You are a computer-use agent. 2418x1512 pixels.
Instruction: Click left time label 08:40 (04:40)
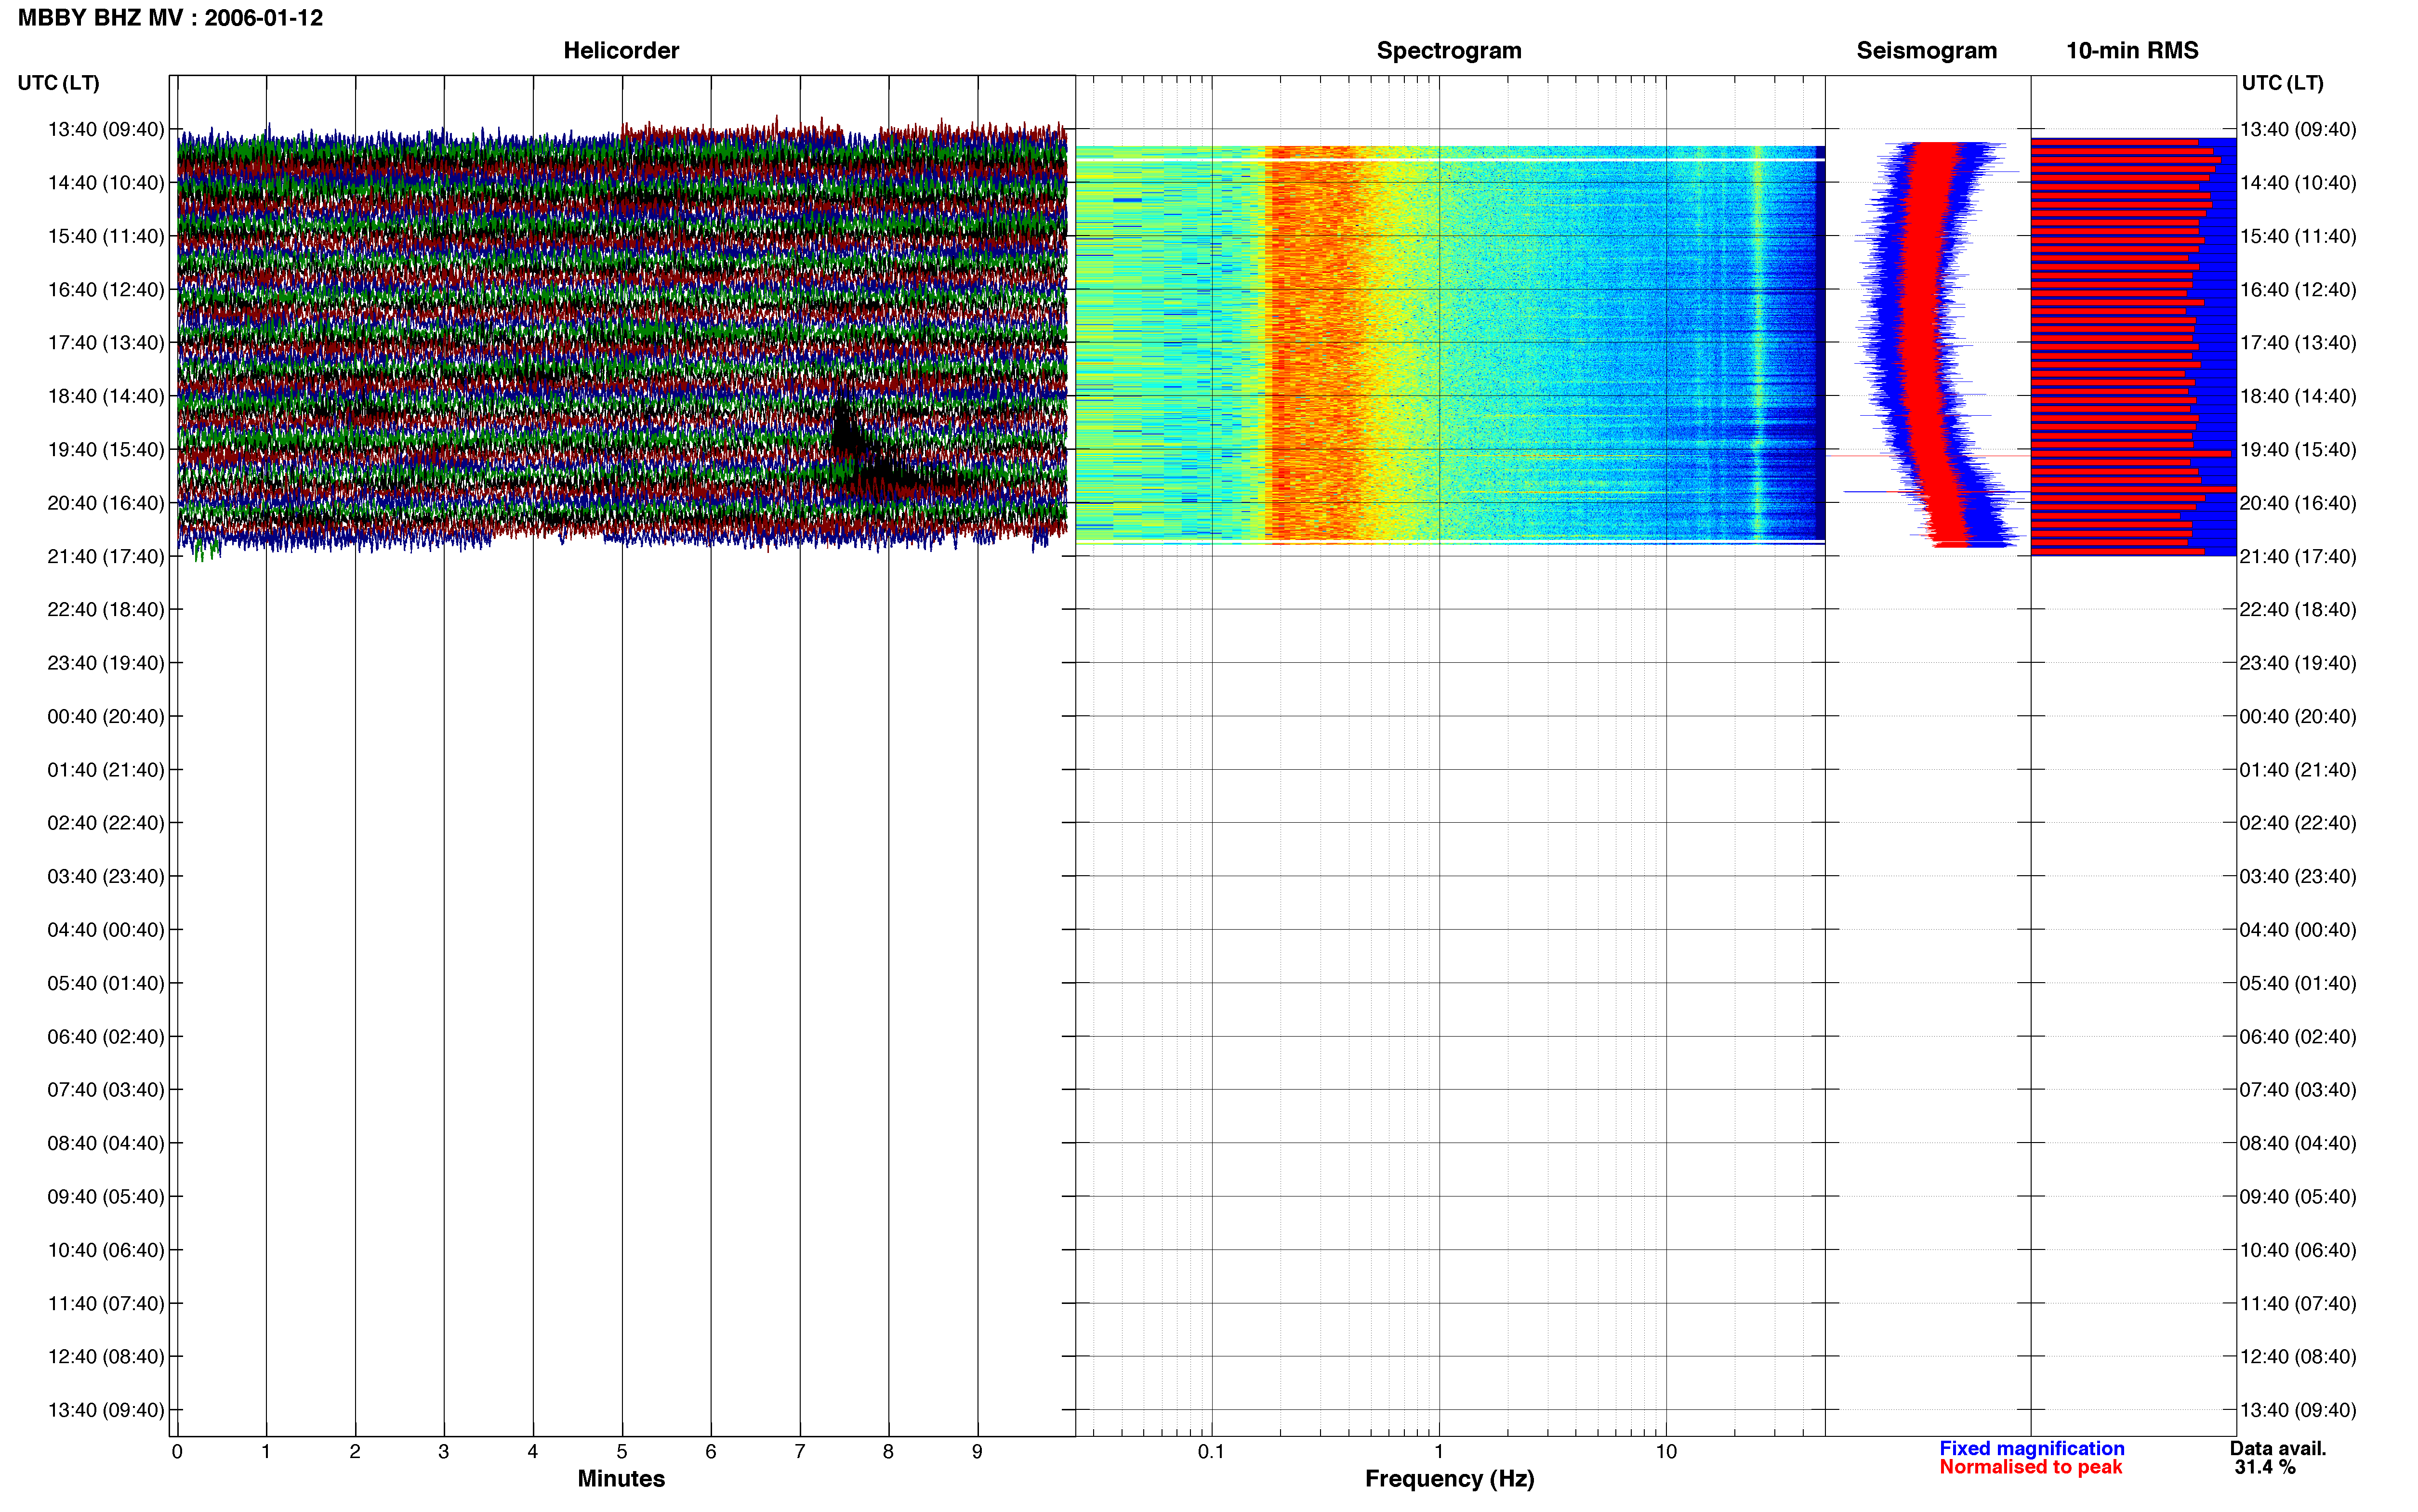[106, 1143]
